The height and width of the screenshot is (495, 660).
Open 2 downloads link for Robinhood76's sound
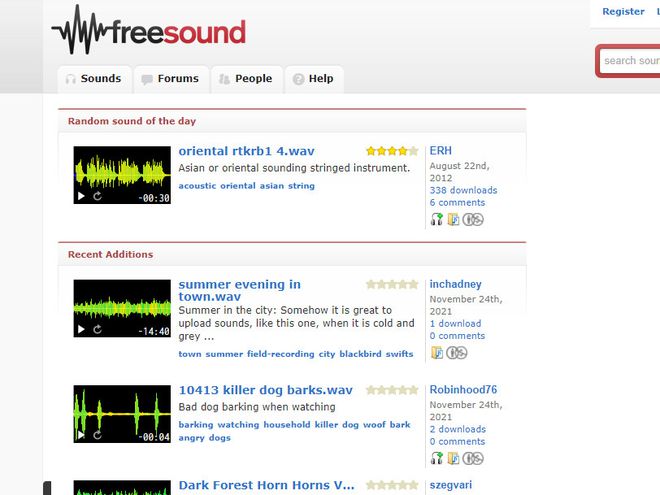tap(458, 429)
